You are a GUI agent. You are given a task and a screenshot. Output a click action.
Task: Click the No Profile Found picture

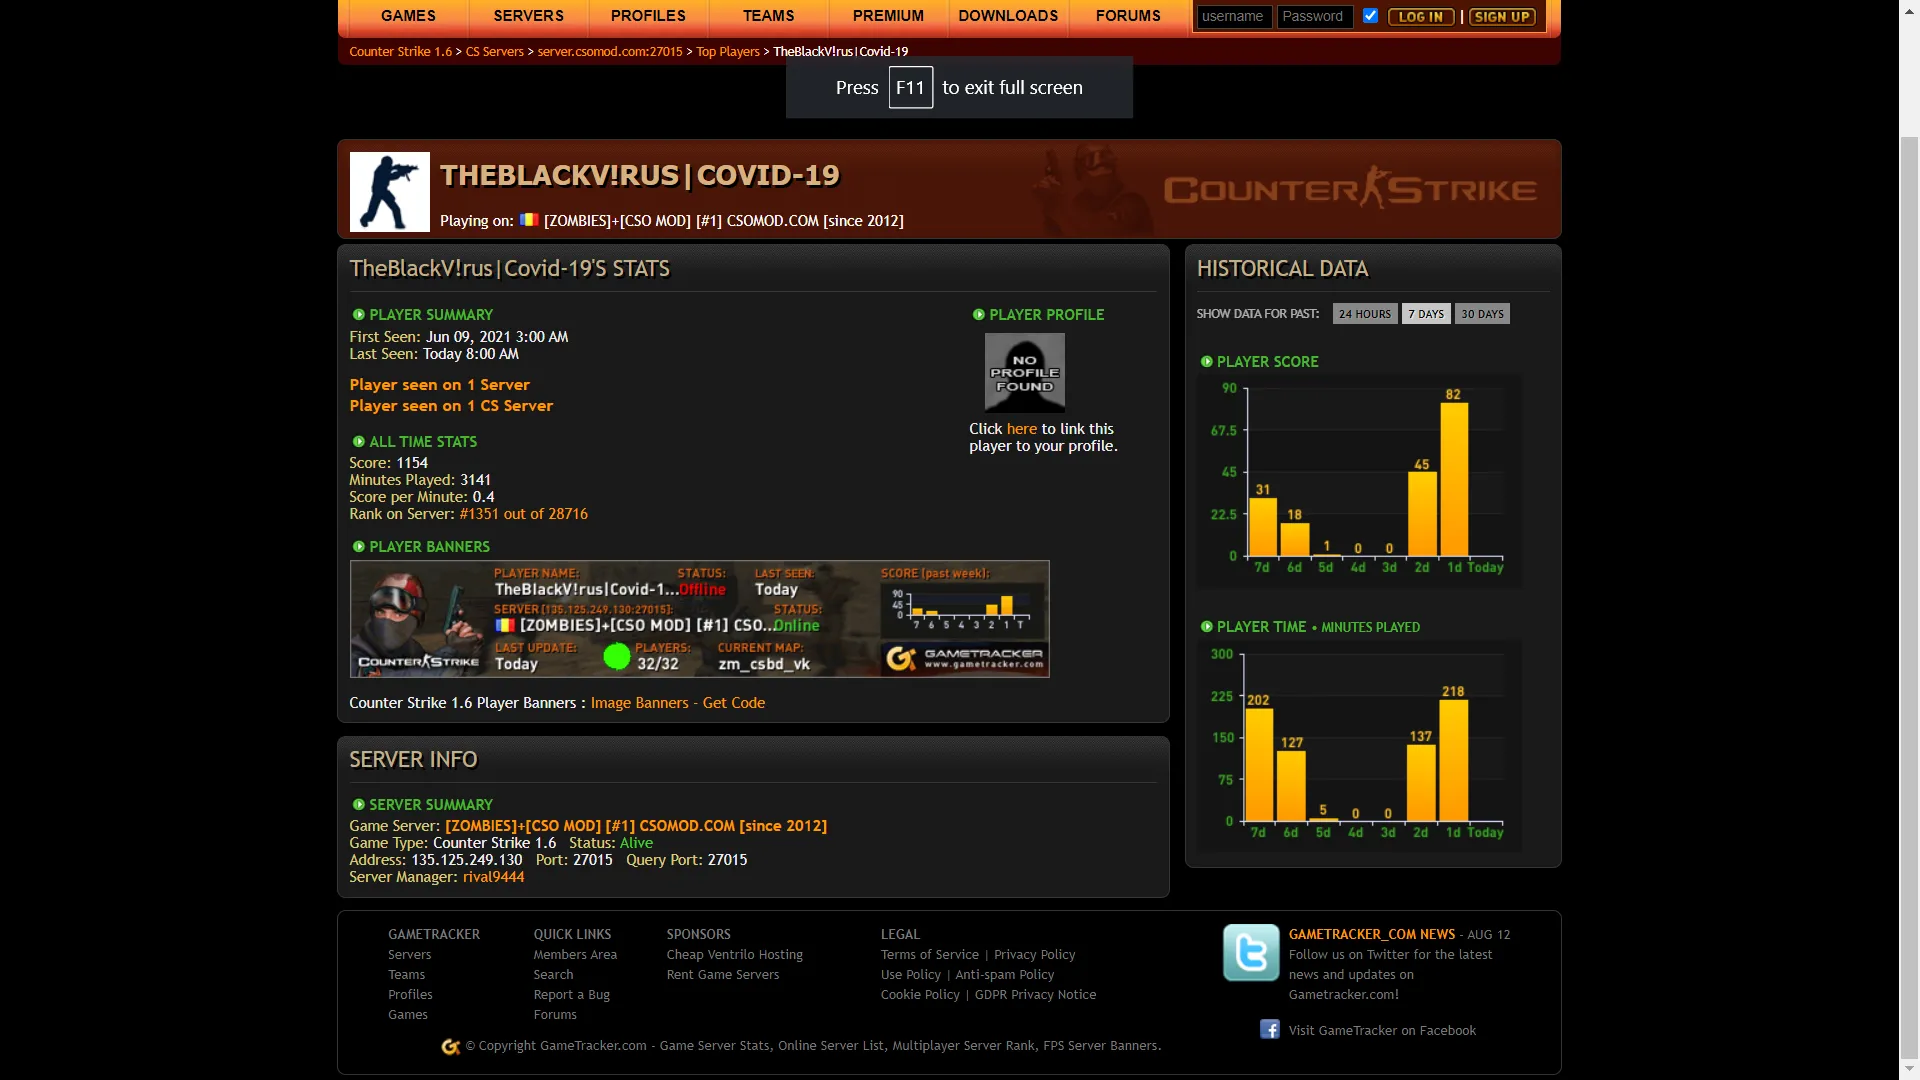coord(1024,373)
